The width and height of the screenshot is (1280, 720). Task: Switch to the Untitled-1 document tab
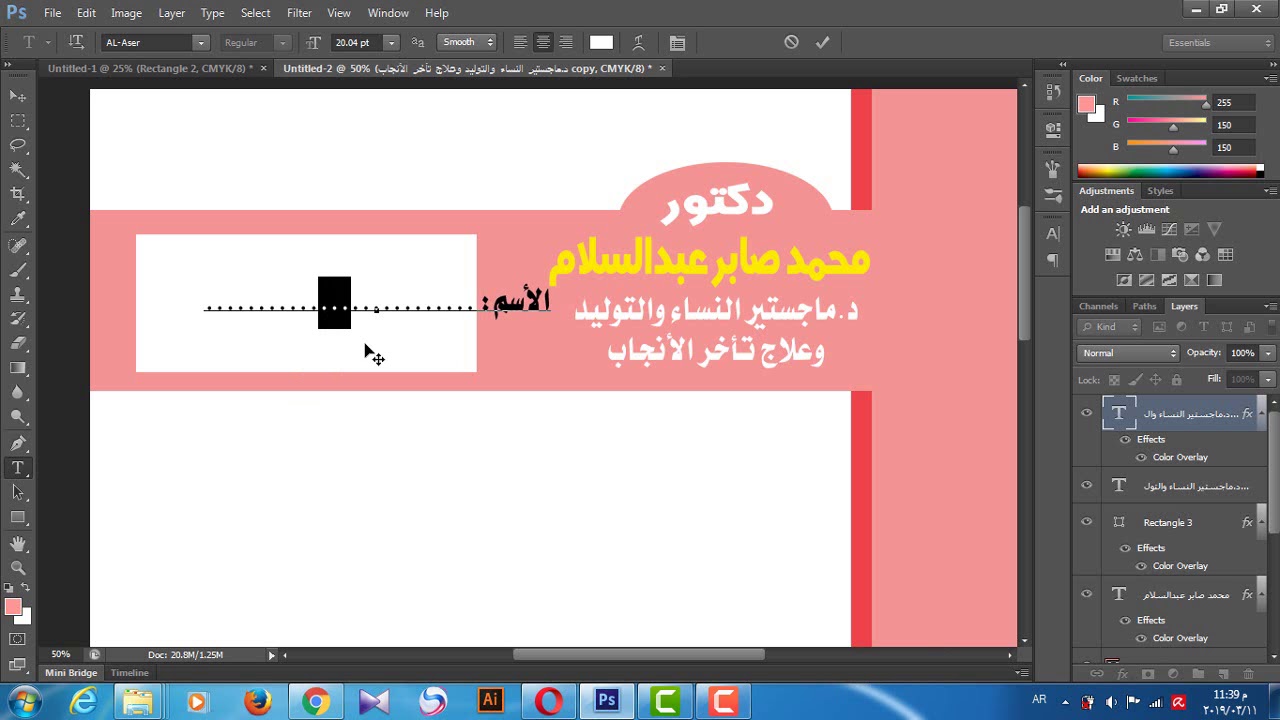tap(151, 68)
